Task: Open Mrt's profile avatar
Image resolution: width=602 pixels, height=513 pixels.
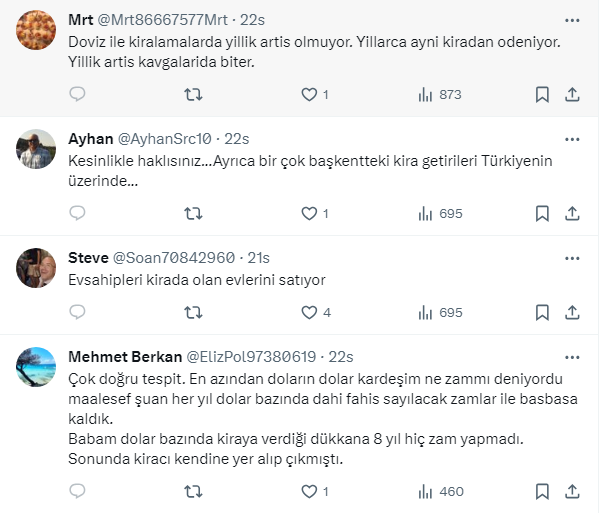Action: coord(37,29)
